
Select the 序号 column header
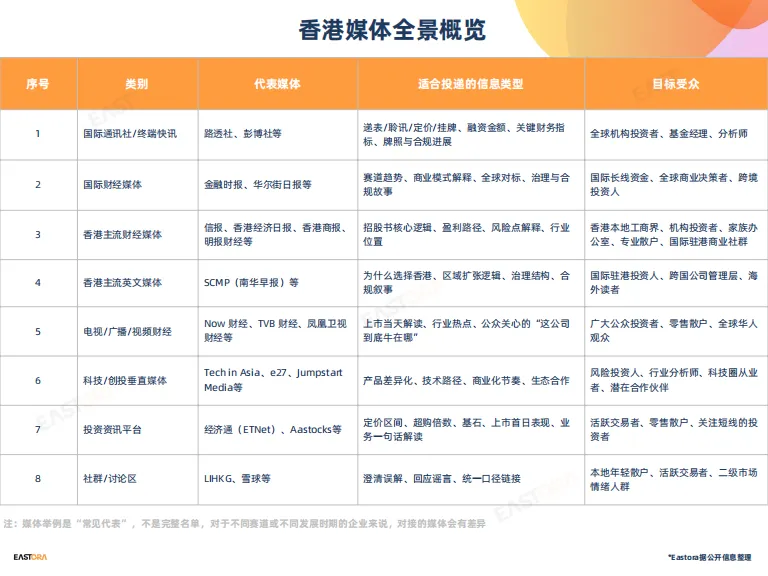38,84
